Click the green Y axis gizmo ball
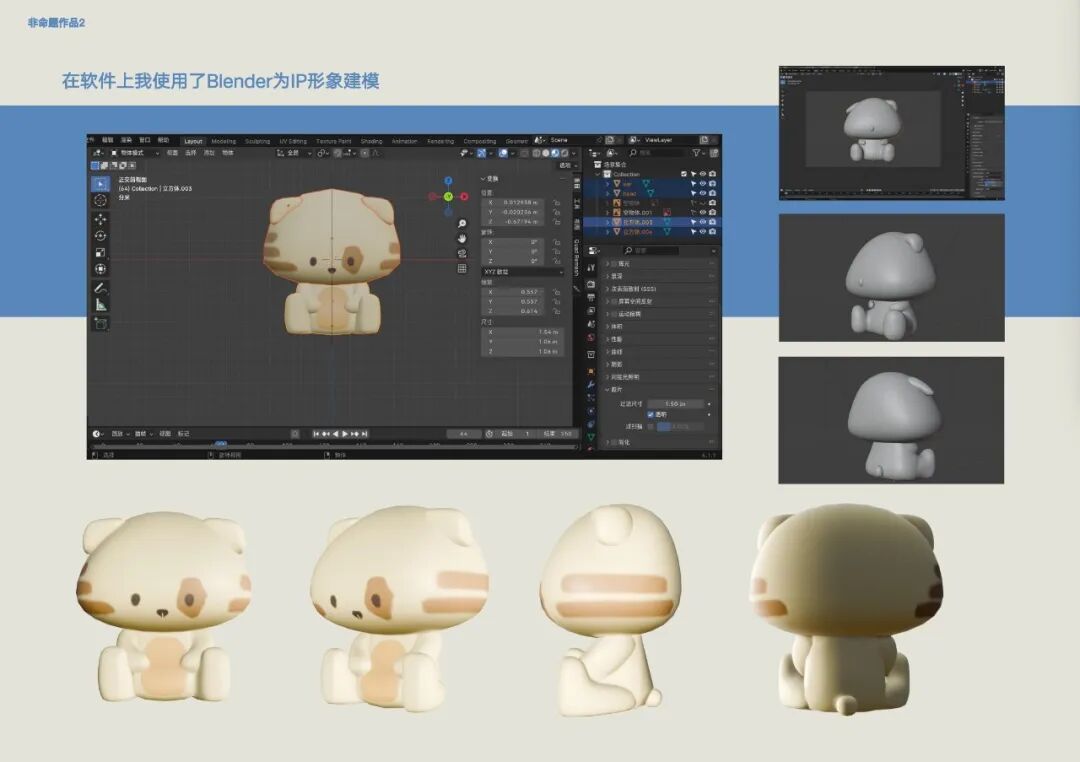1080x762 pixels. point(448,197)
